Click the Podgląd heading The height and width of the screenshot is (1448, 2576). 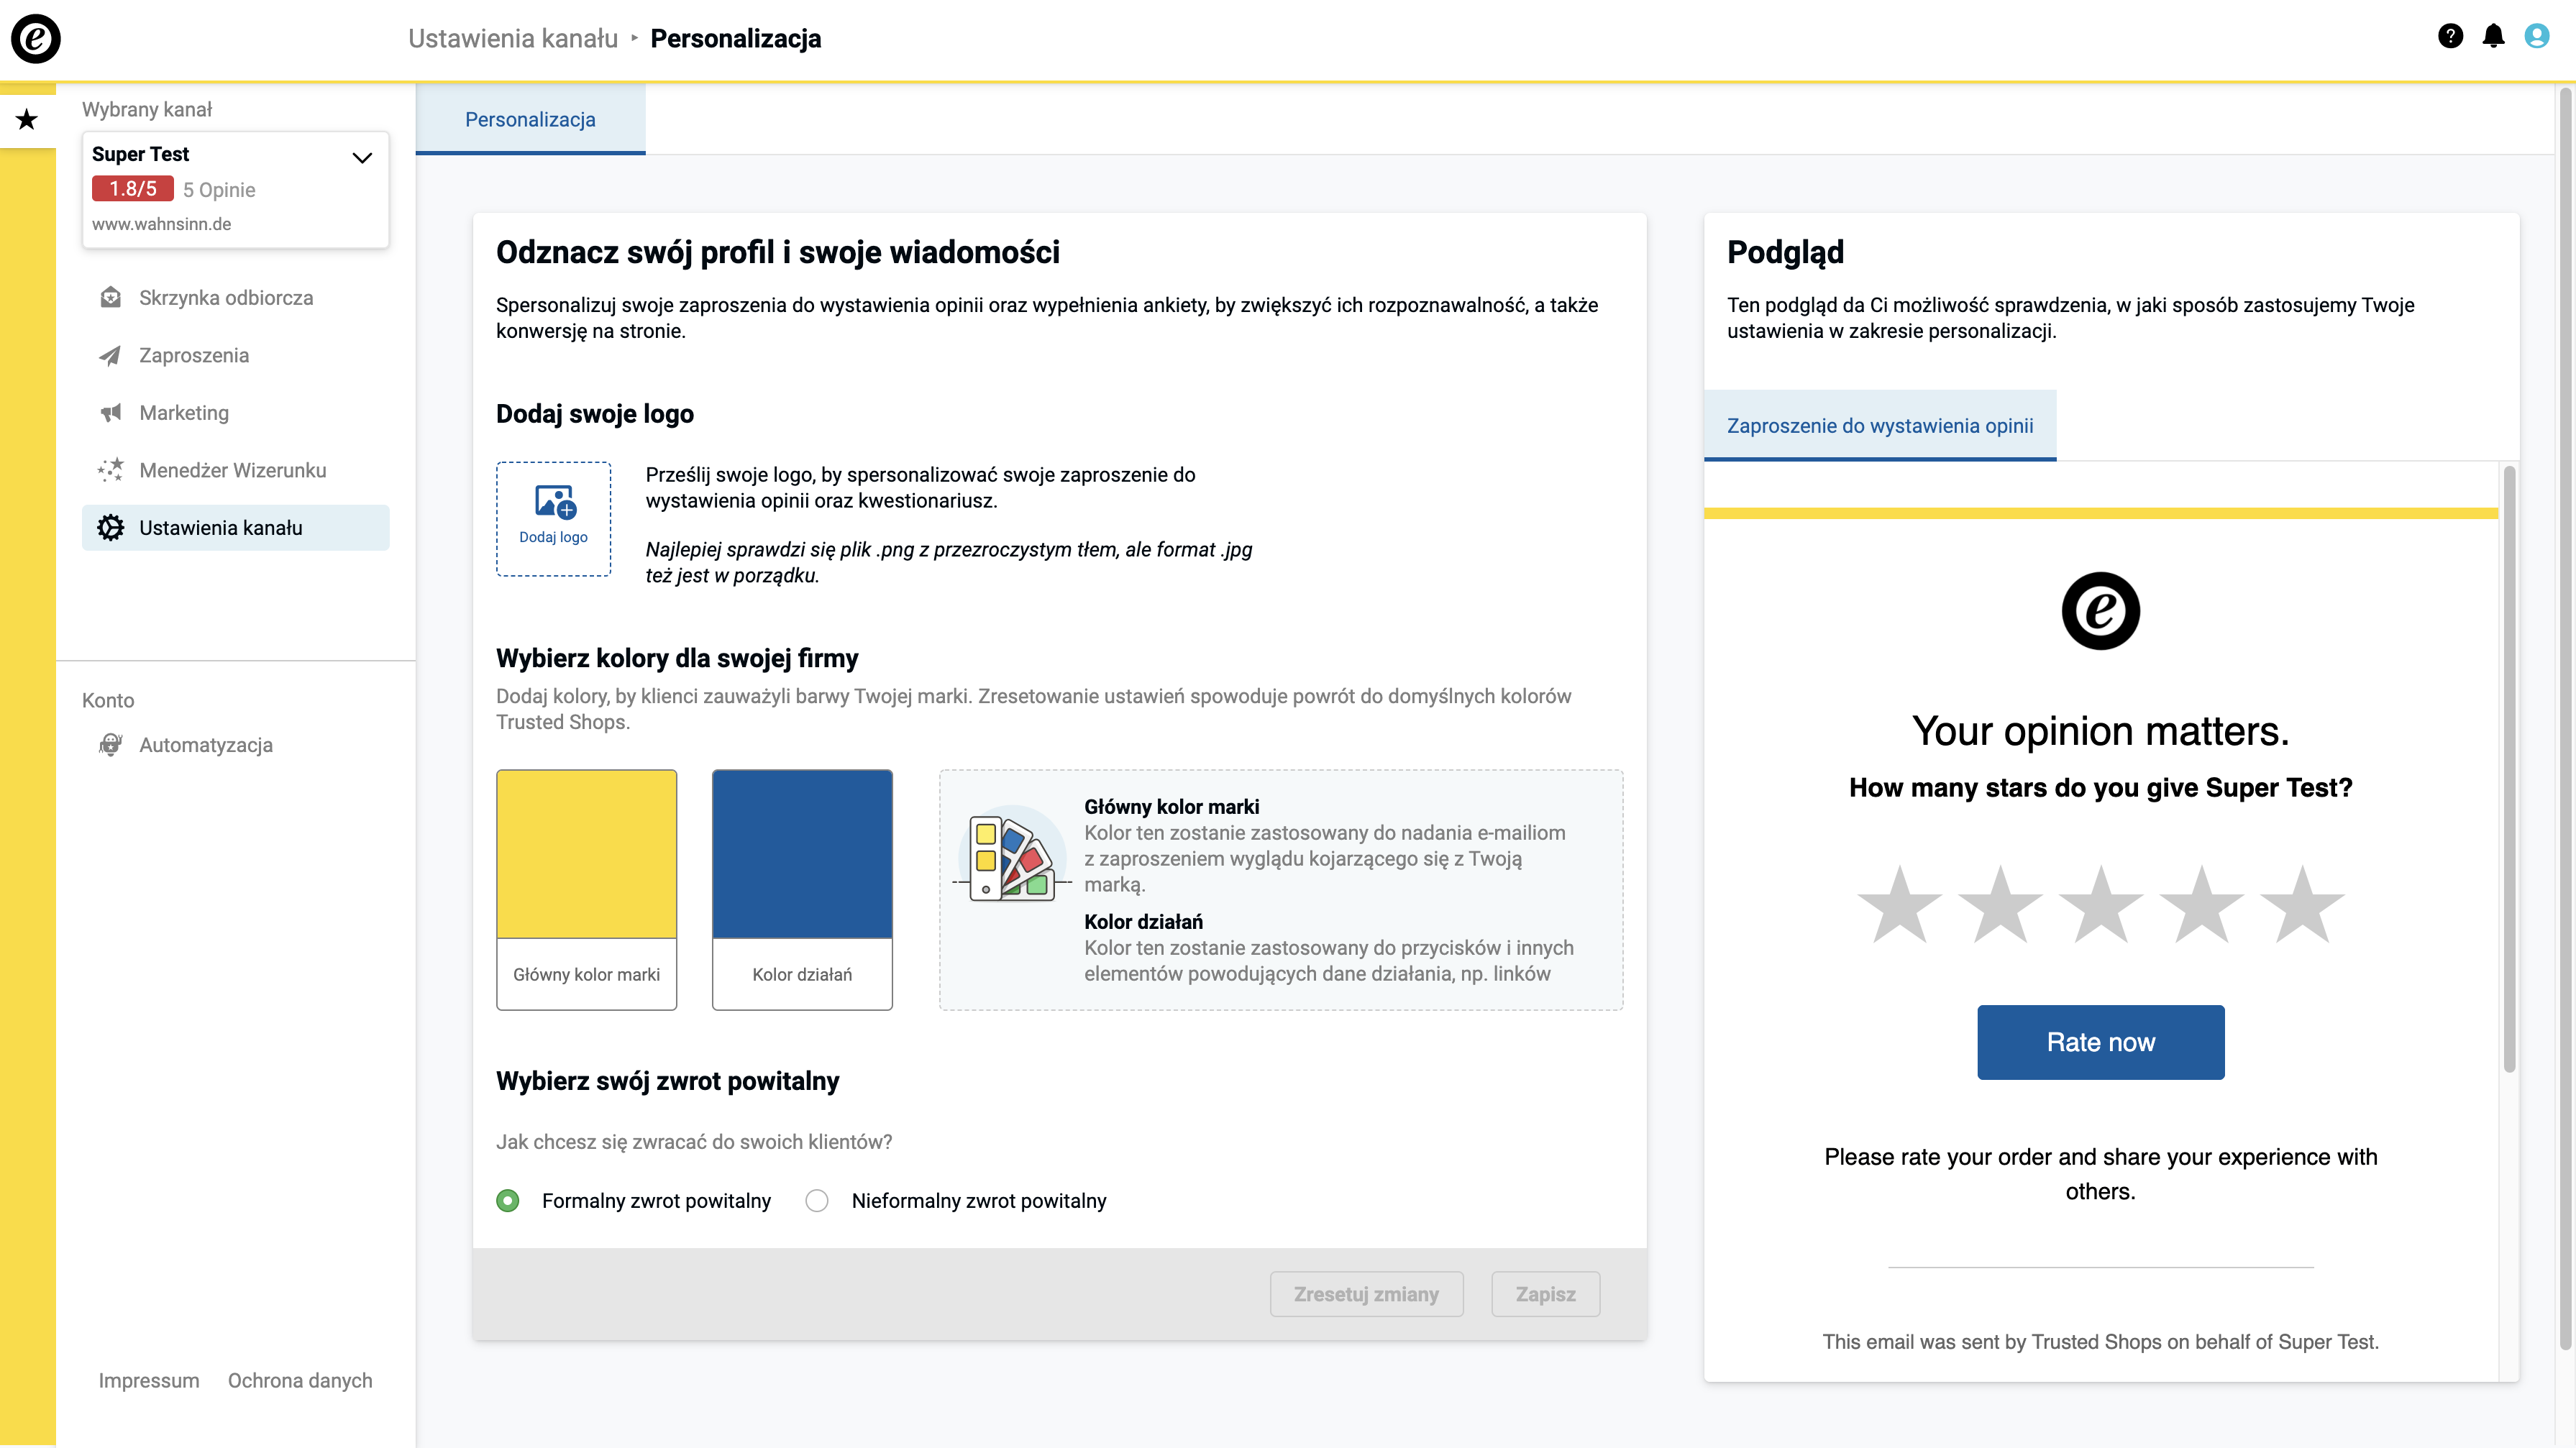(x=1785, y=253)
